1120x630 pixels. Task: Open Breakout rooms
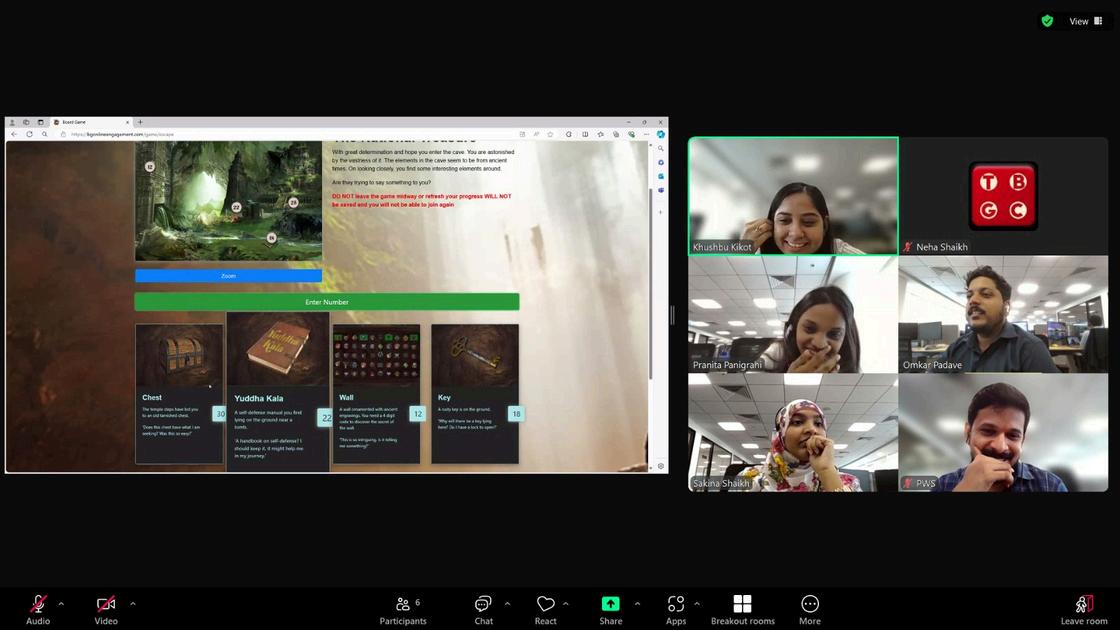[x=743, y=610]
